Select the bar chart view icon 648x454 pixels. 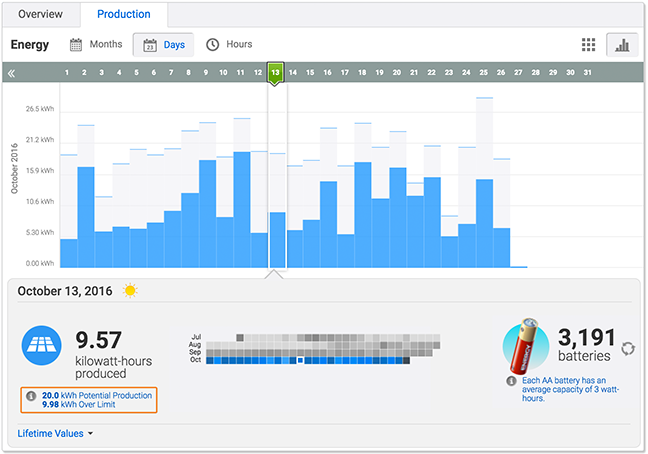click(x=622, y=45)
